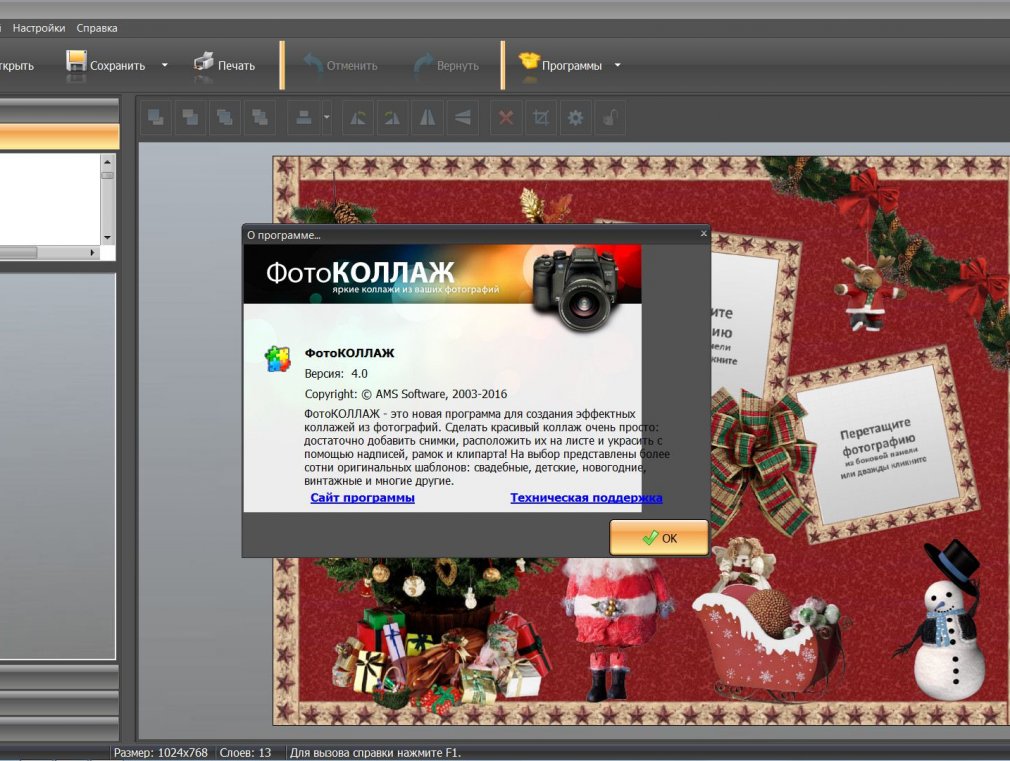Image resolution: width=1010 pixels, height=761 pixels.
Task: Close the О программе dialog
Action: tap(703, 234)
